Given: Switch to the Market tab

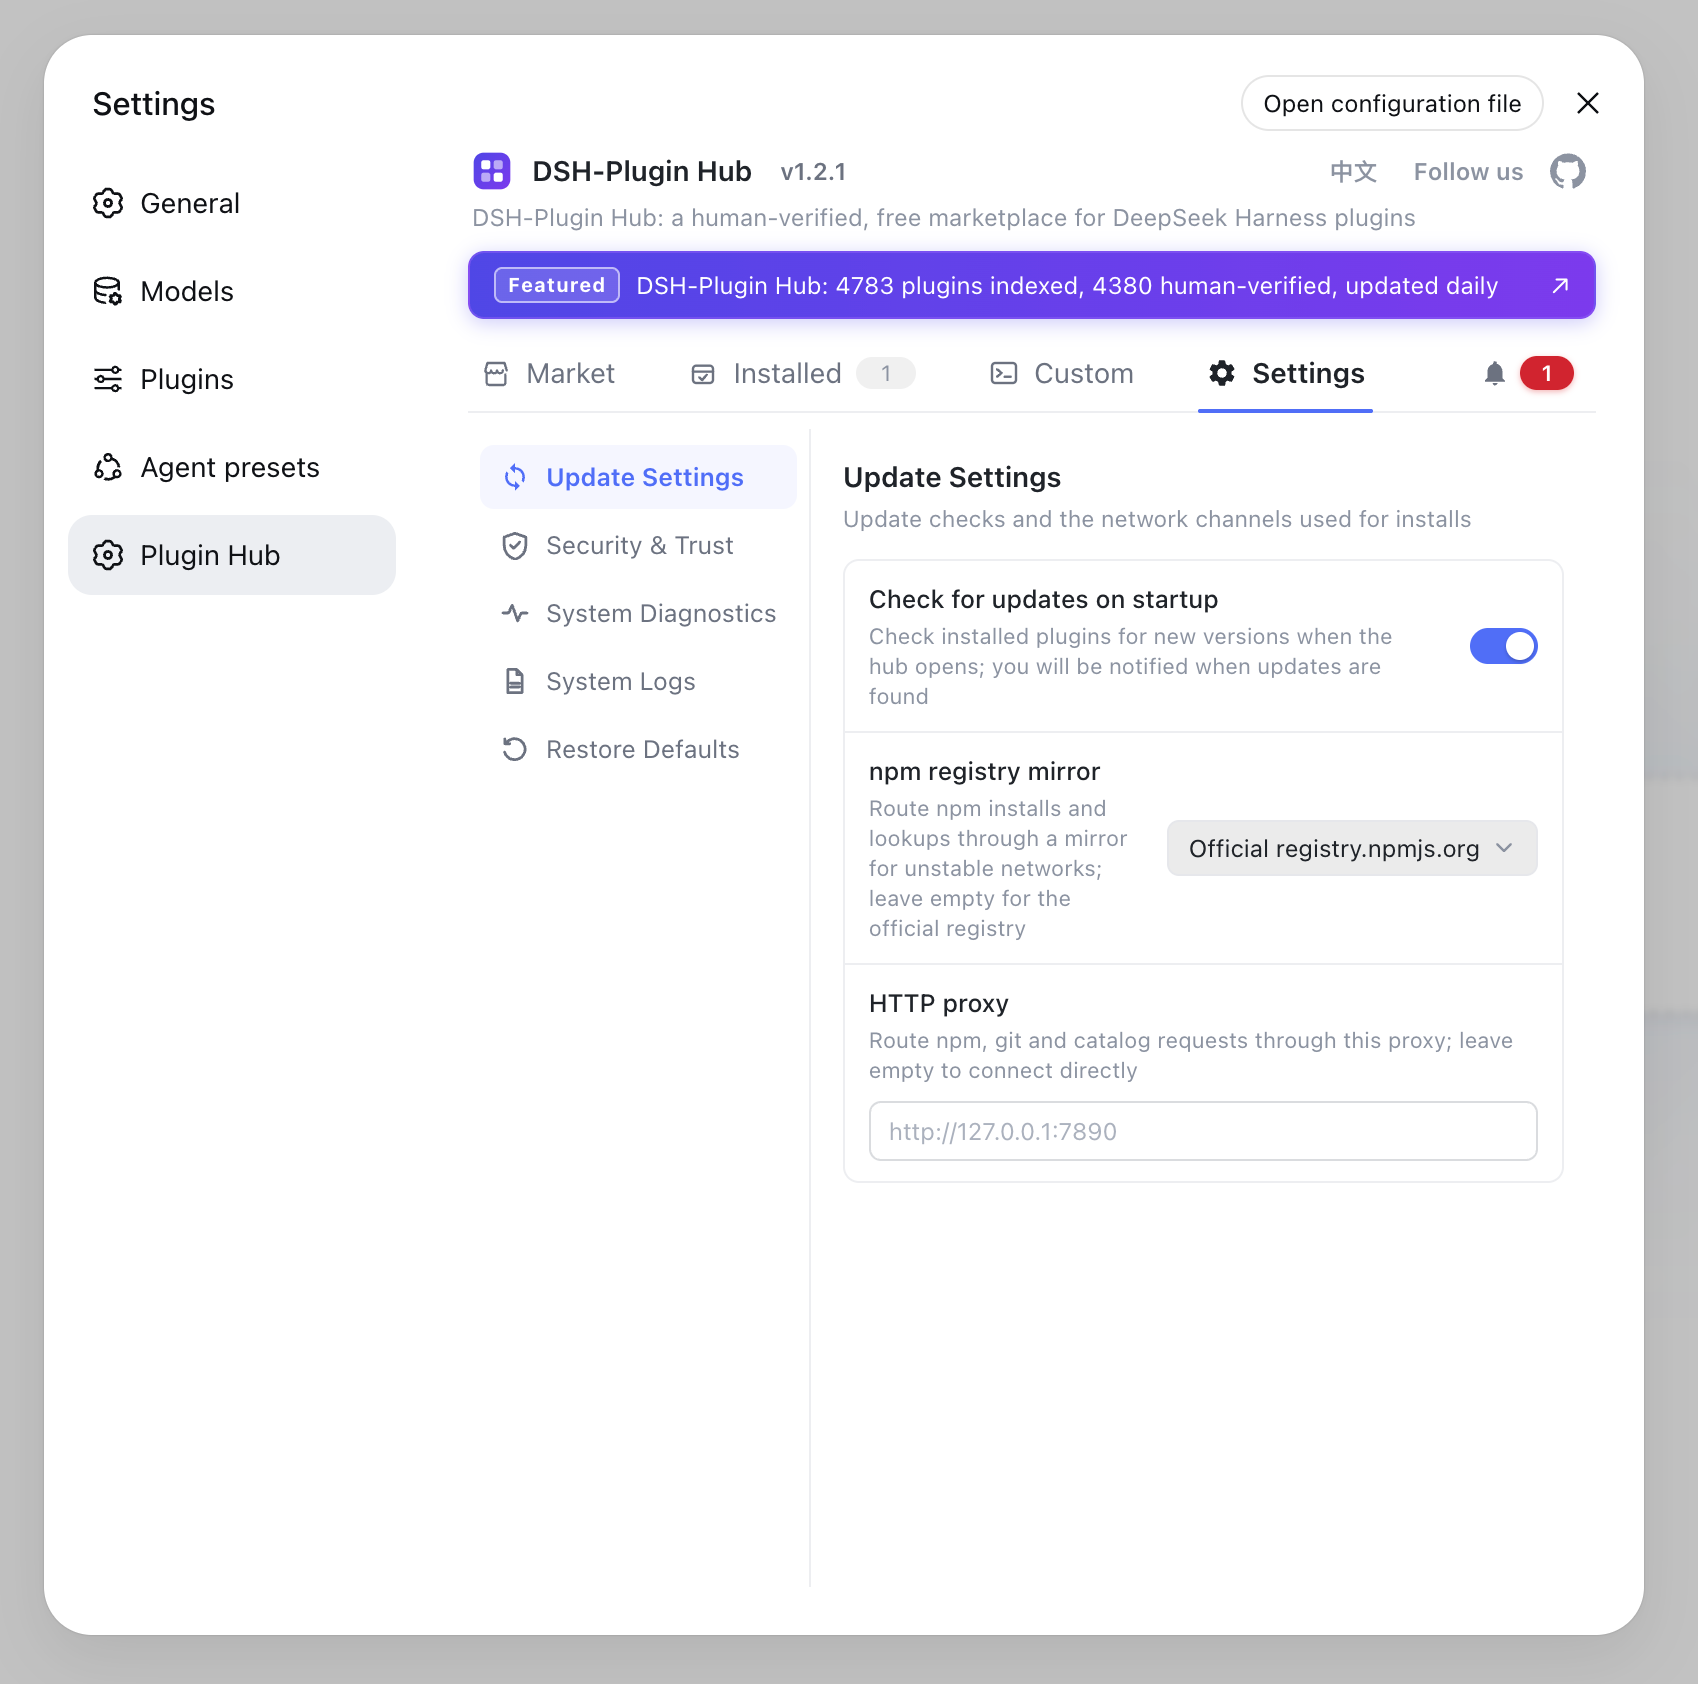Looking at the screenshot, I should coord(550,374).
